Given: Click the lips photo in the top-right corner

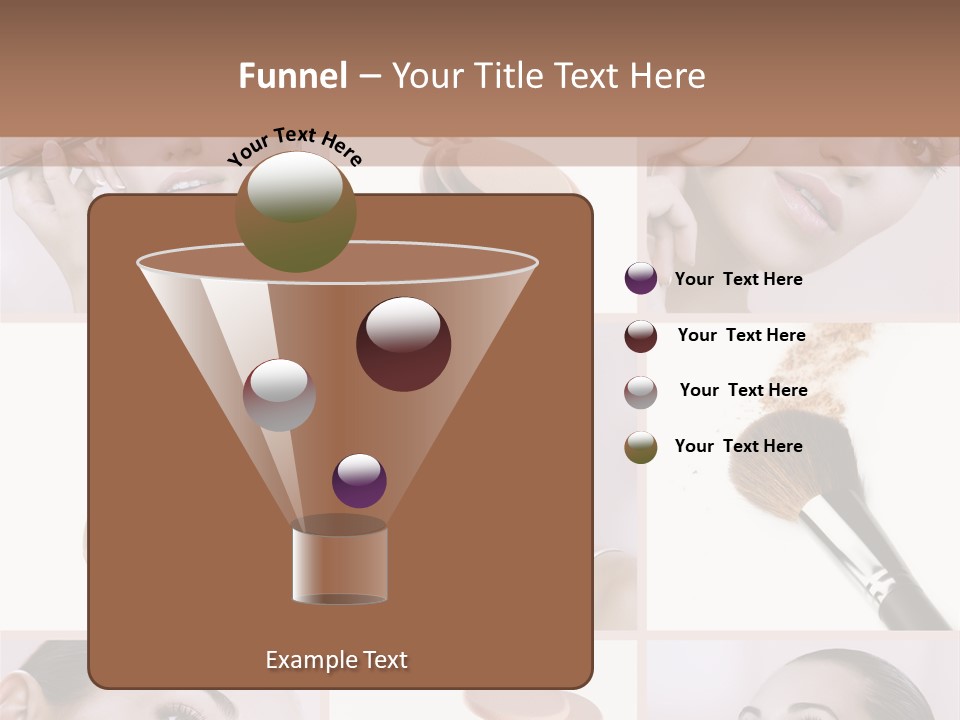Looking at the screenshot, I should [800, 200].
